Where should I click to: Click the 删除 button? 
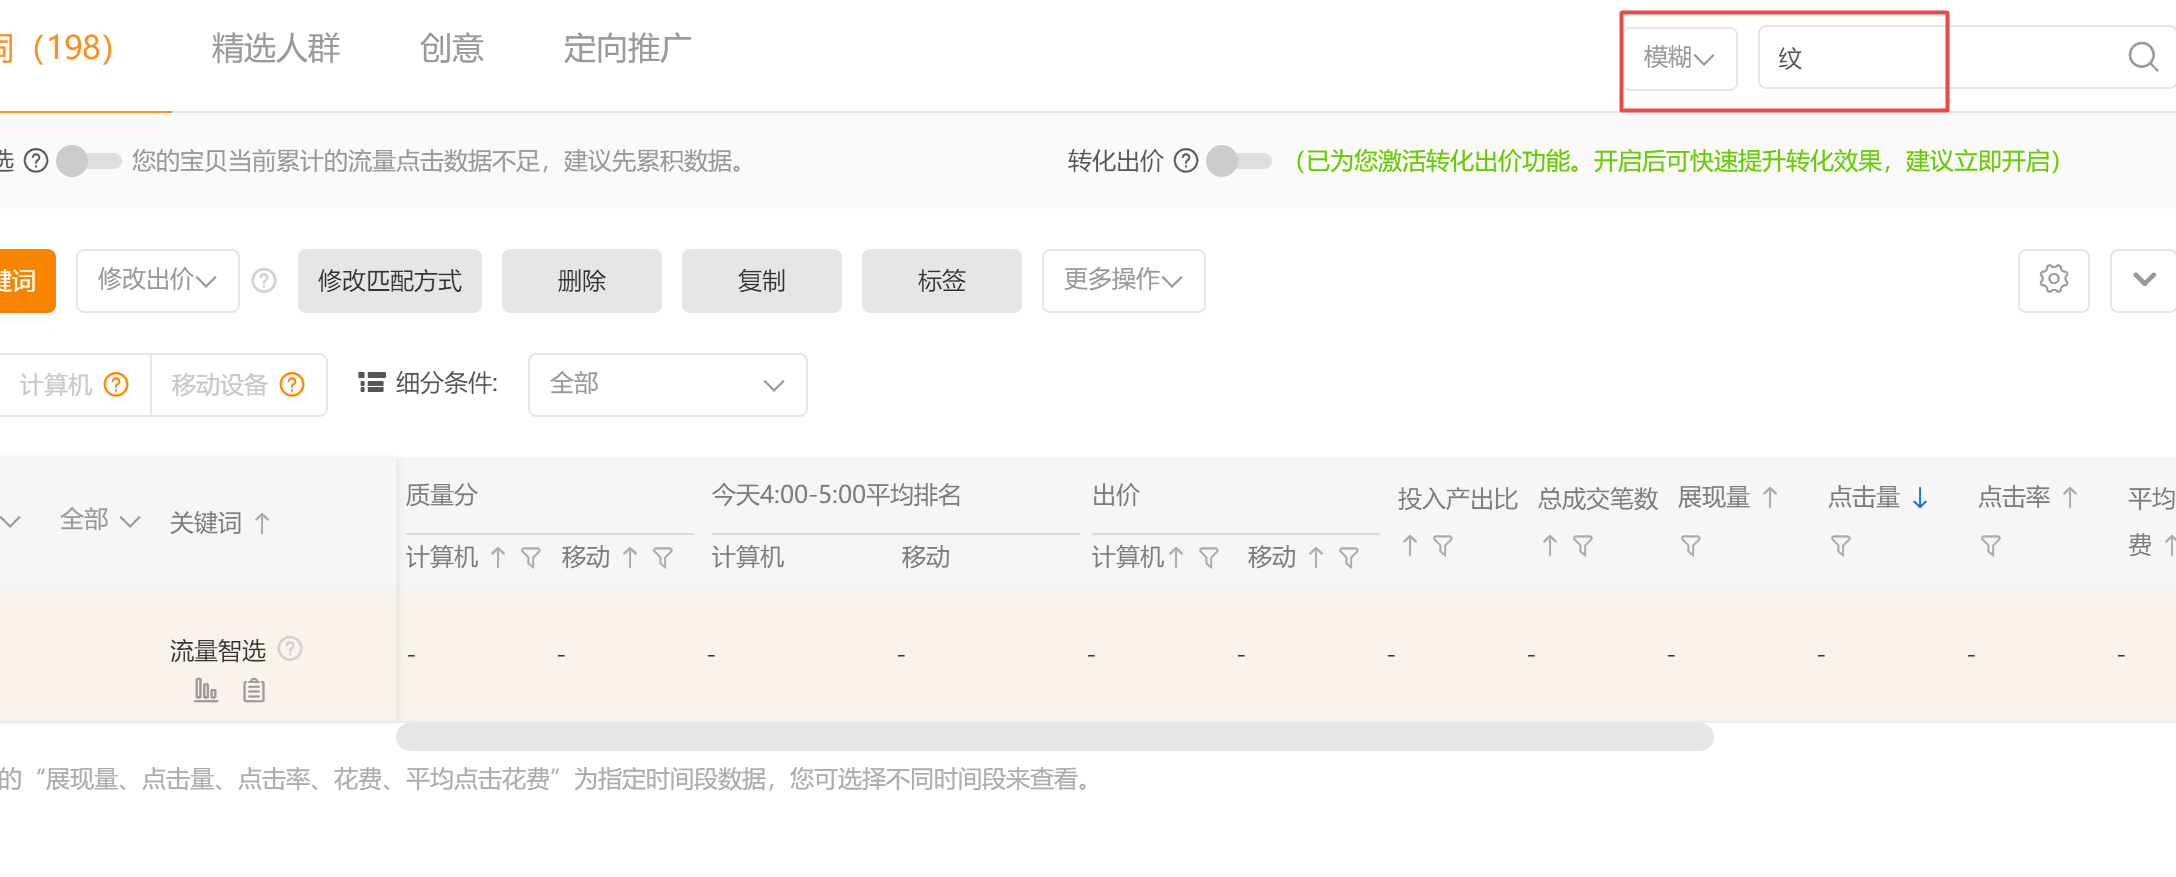tap(582, 281)
